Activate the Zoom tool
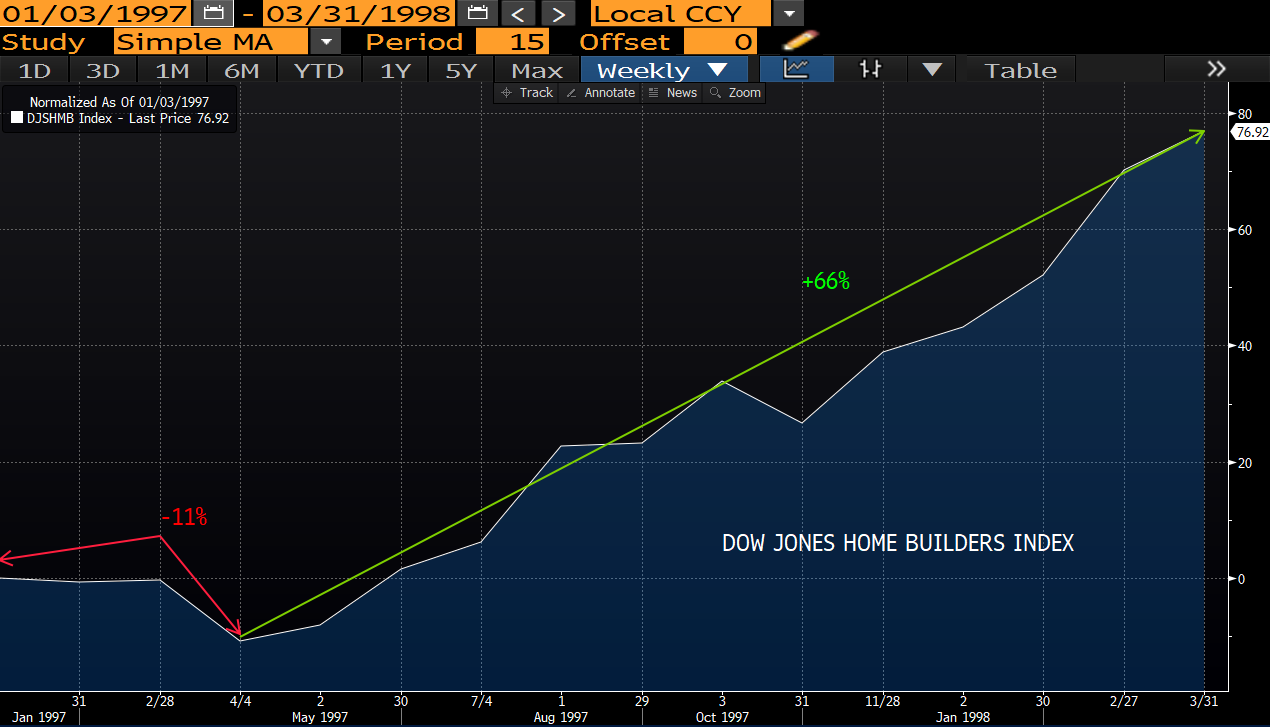This screenshot has width=1270, height=727. coord(735,92)
